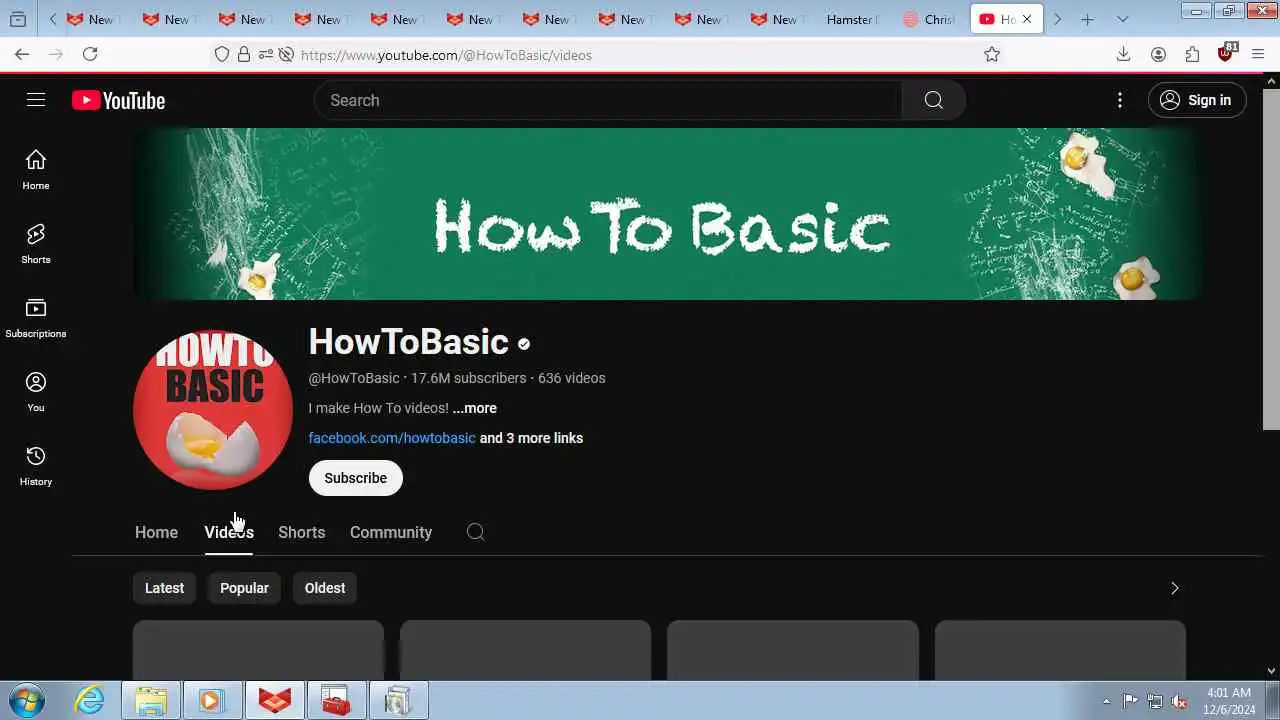Open YouTube settings three-dot menu
1280x720 pixels.
click(1120, 100)
